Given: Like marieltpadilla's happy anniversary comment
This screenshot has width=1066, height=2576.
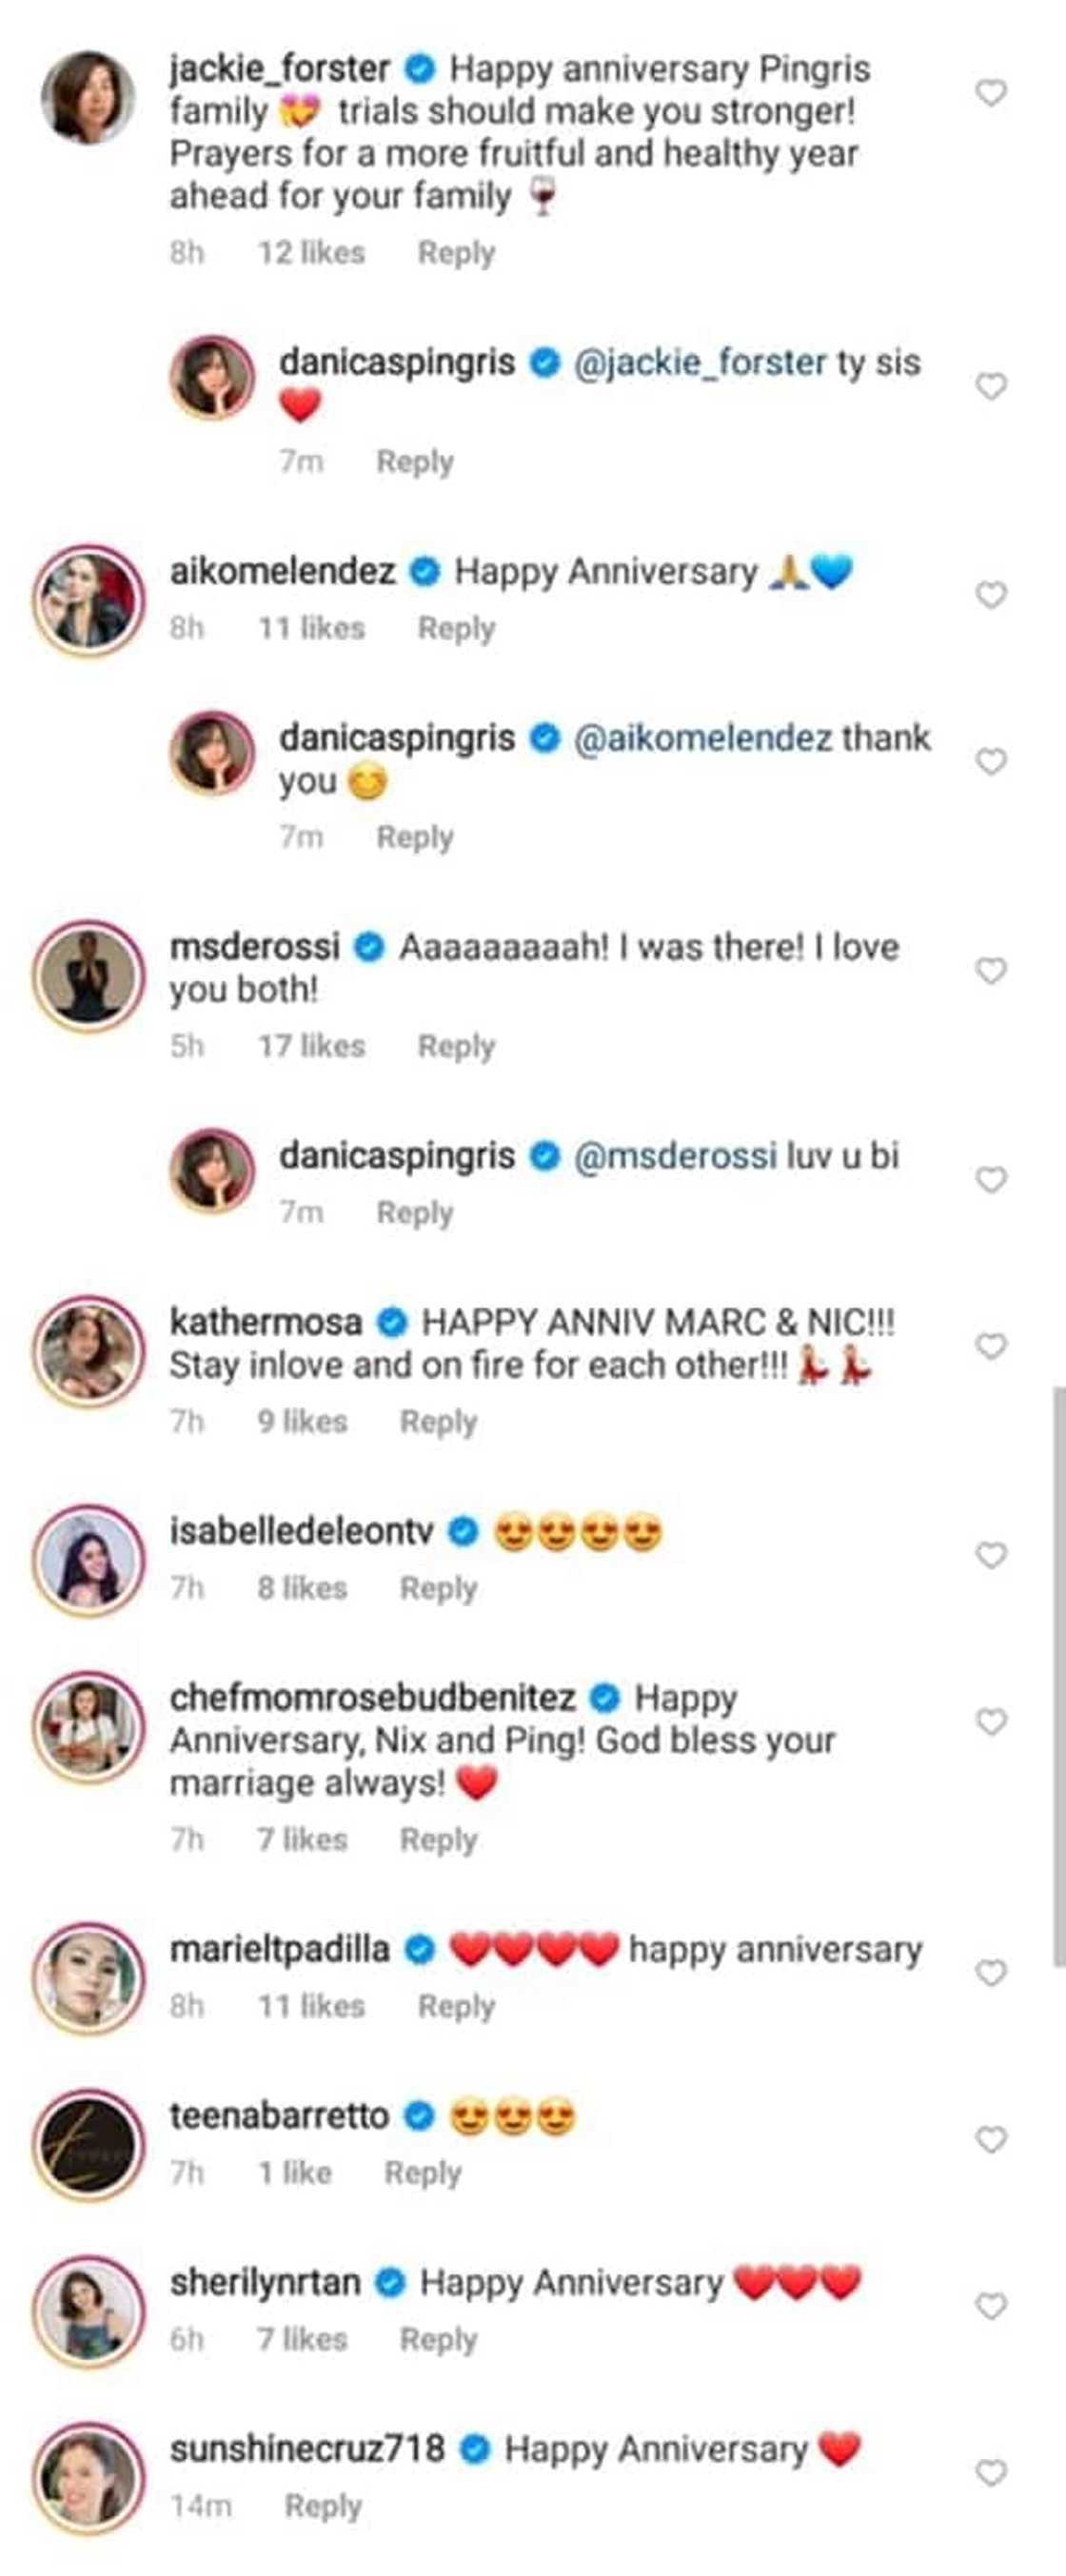Looking at the screenshot, I should pyautogui.click(x=990, y=1972).
